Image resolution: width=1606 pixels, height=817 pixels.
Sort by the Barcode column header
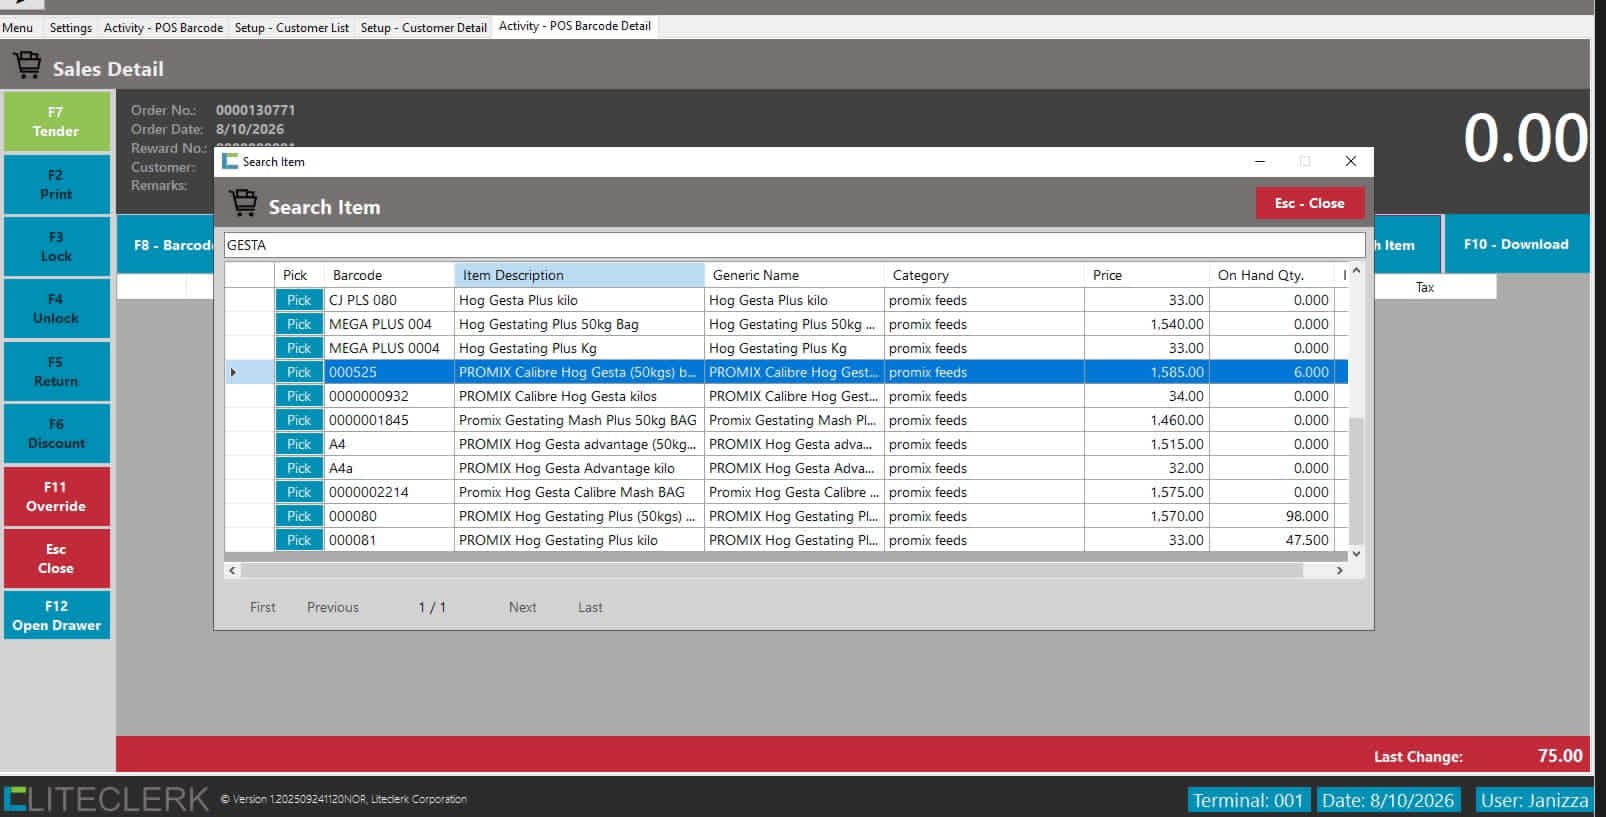pyautogui.click(x=389, y=275)
